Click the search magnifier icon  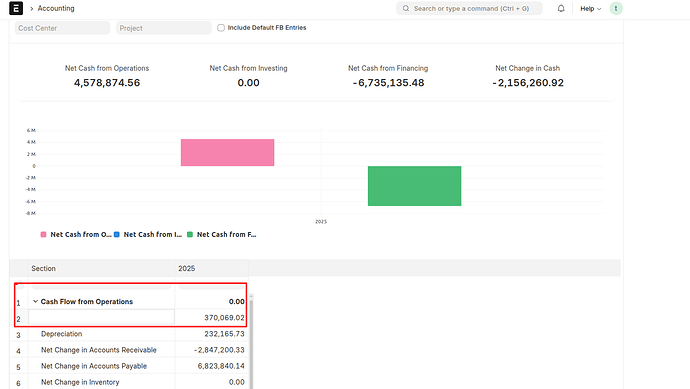click(x=406, y=8)
